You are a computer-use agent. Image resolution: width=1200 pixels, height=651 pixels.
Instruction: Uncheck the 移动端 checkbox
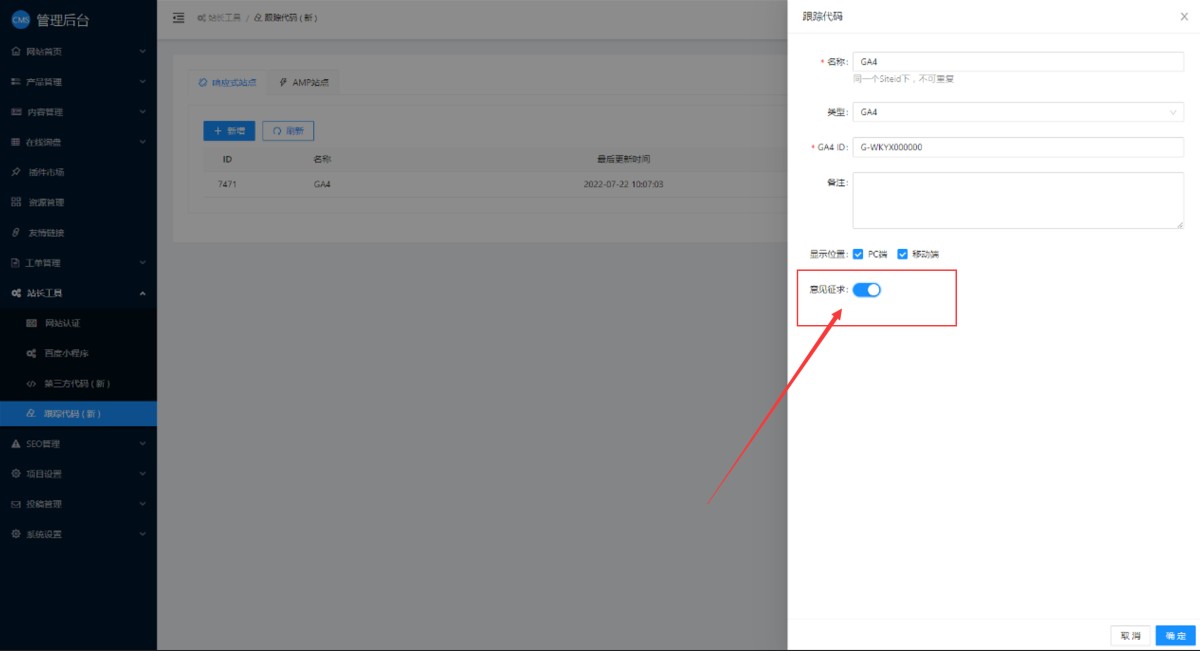pos(902,254)
